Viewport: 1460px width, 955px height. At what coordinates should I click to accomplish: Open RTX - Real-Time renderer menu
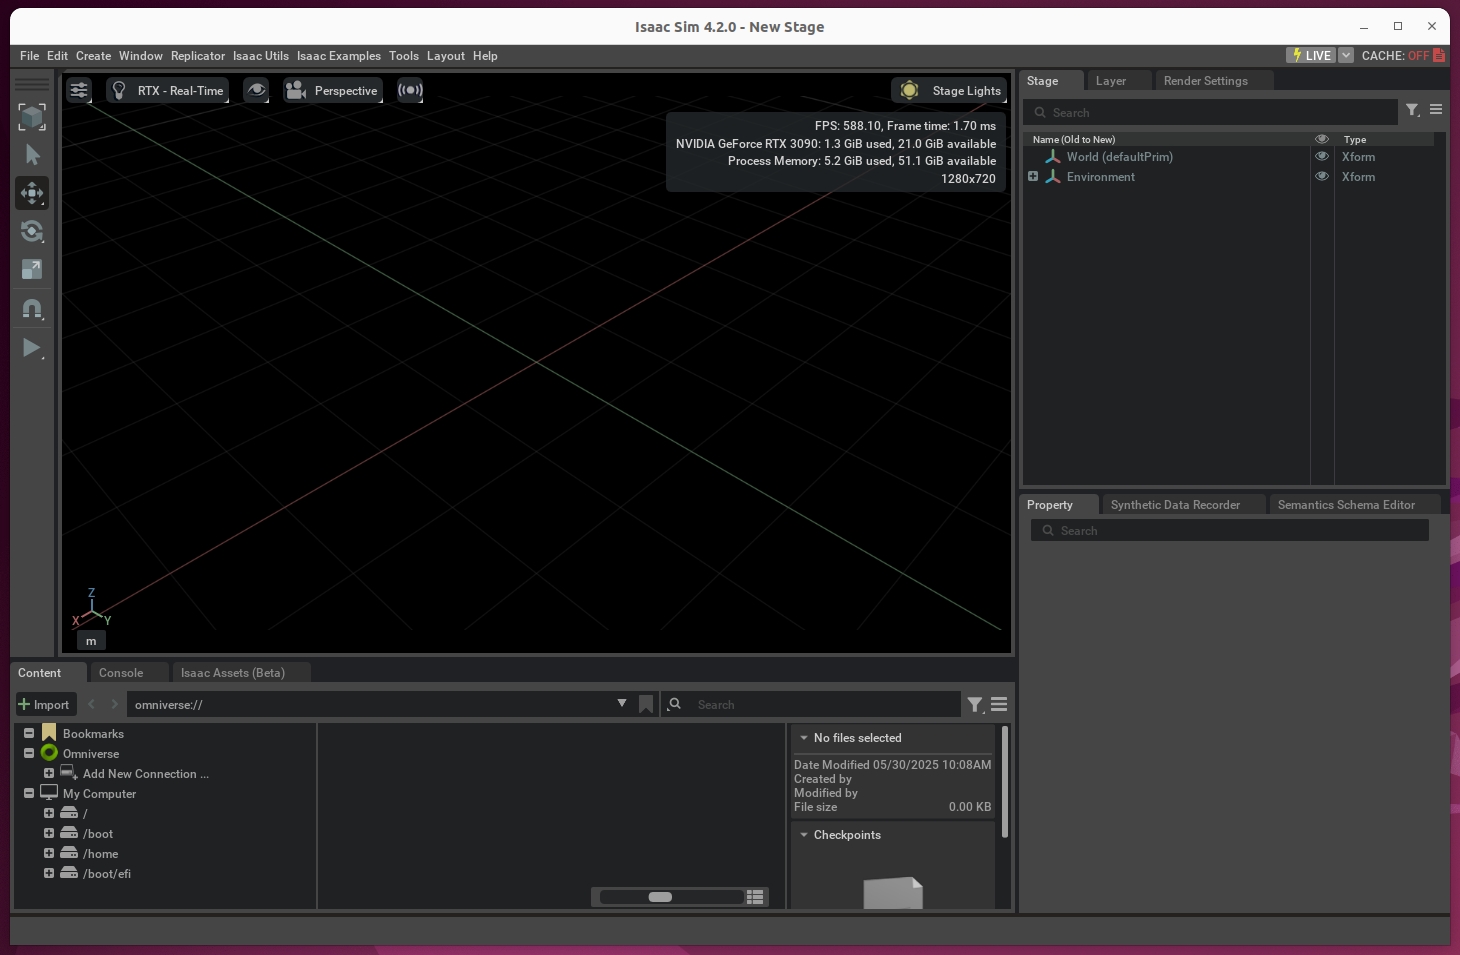[x=167, y=90]
